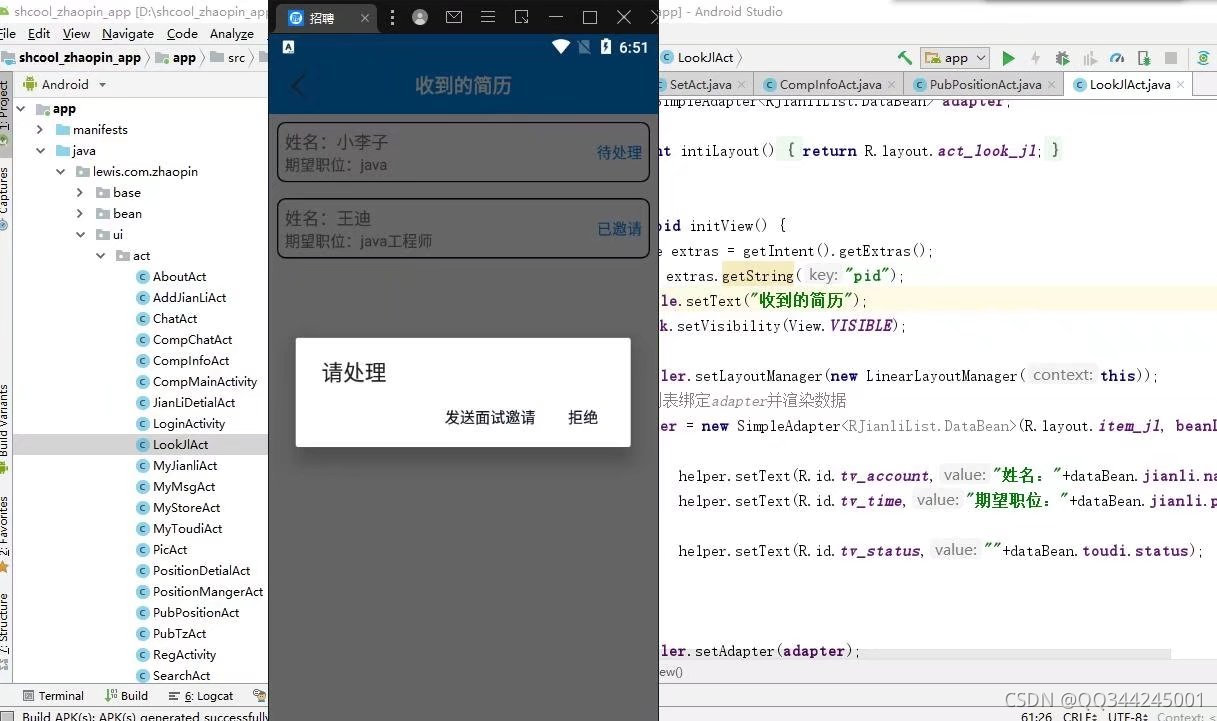Select PositionMangerAct in project tree

(x=200, y=592)
